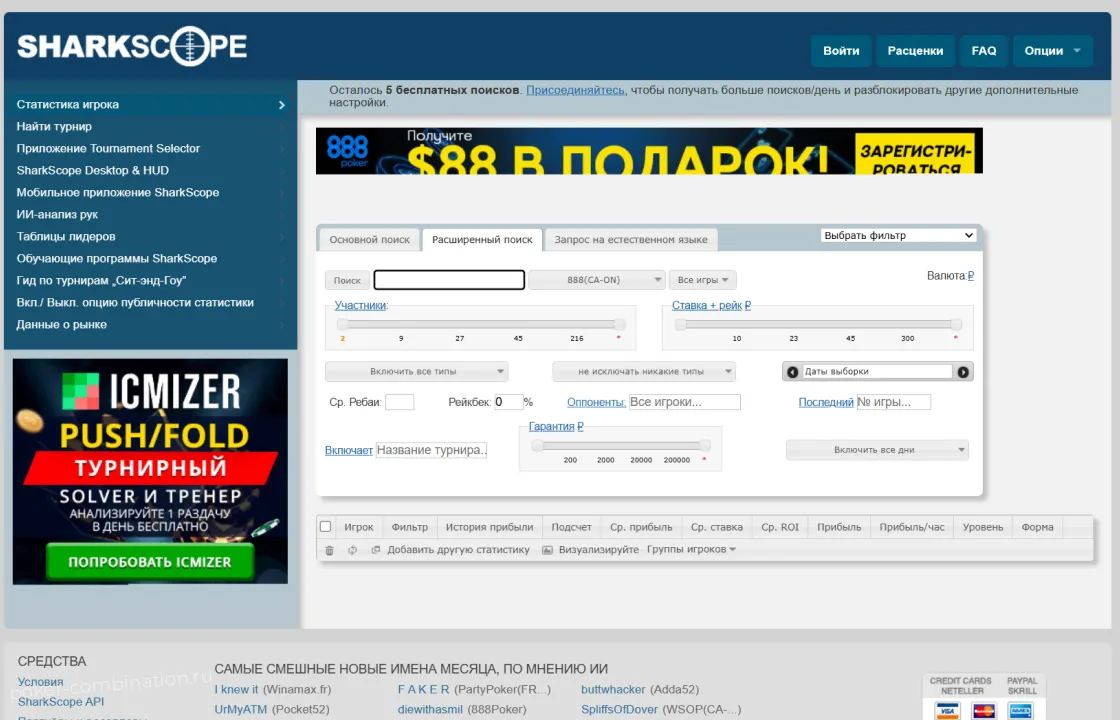
Task: Open the Выбрать фильтр dropdown
Action: click(x=898, y=234)
